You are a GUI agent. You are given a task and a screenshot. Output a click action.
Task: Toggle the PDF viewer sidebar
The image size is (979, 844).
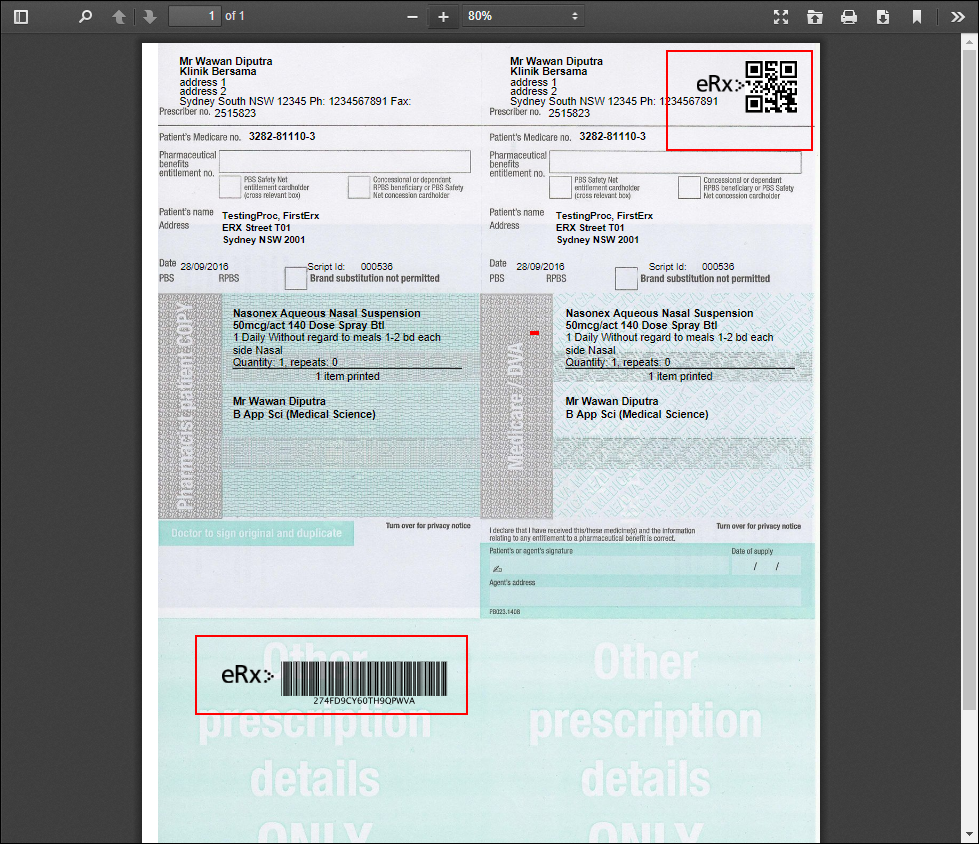tap(21, 17)
